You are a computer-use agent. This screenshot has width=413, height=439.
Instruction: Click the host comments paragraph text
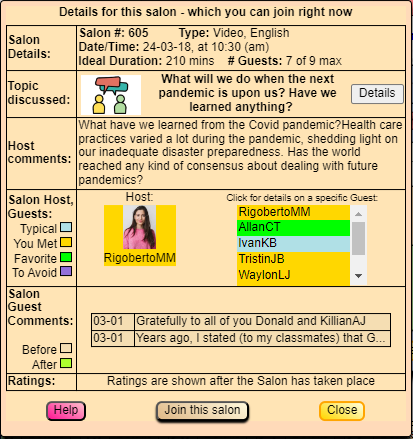(x=240, y=152)
